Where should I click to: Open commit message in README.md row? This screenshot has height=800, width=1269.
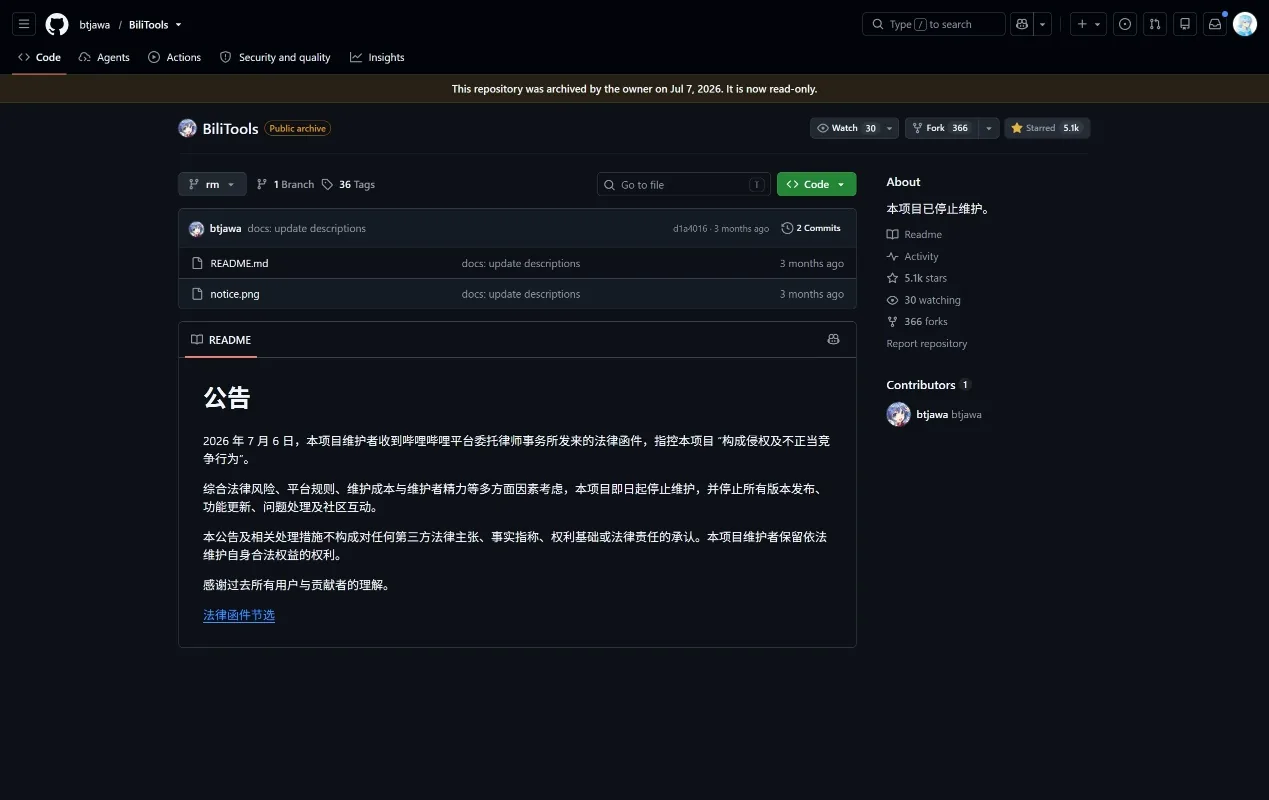click(x=521, y=263)
